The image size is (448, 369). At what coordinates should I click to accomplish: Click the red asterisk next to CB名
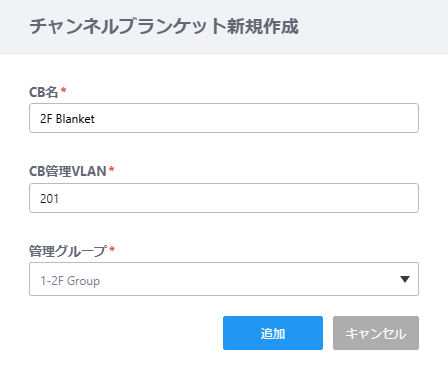(x=63, y=90)
